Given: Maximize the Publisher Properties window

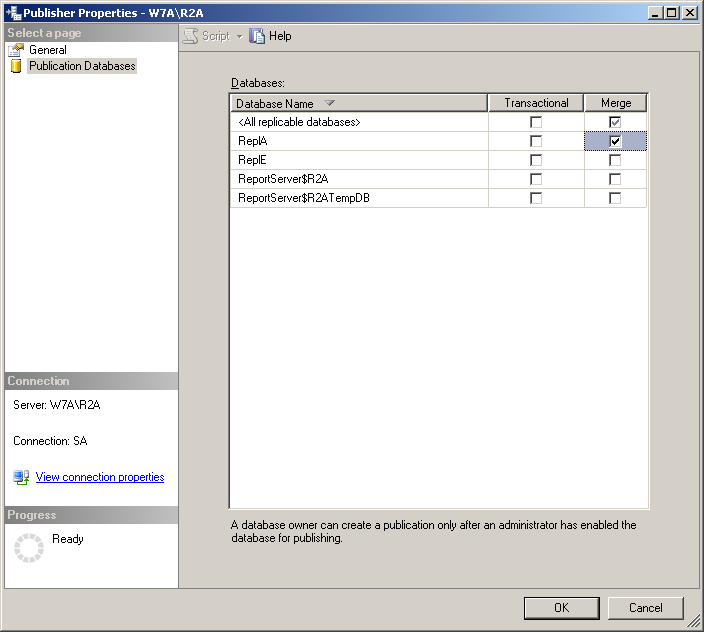Looking at the screenshot, I should (672, 13).
